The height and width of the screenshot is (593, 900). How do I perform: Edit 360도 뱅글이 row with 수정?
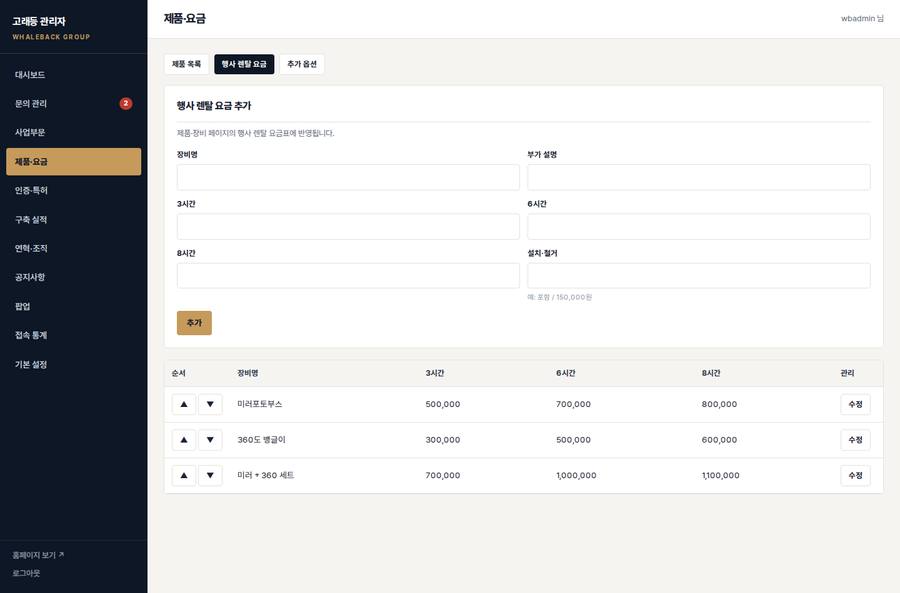pyautogui.click(x=855, y=440)
